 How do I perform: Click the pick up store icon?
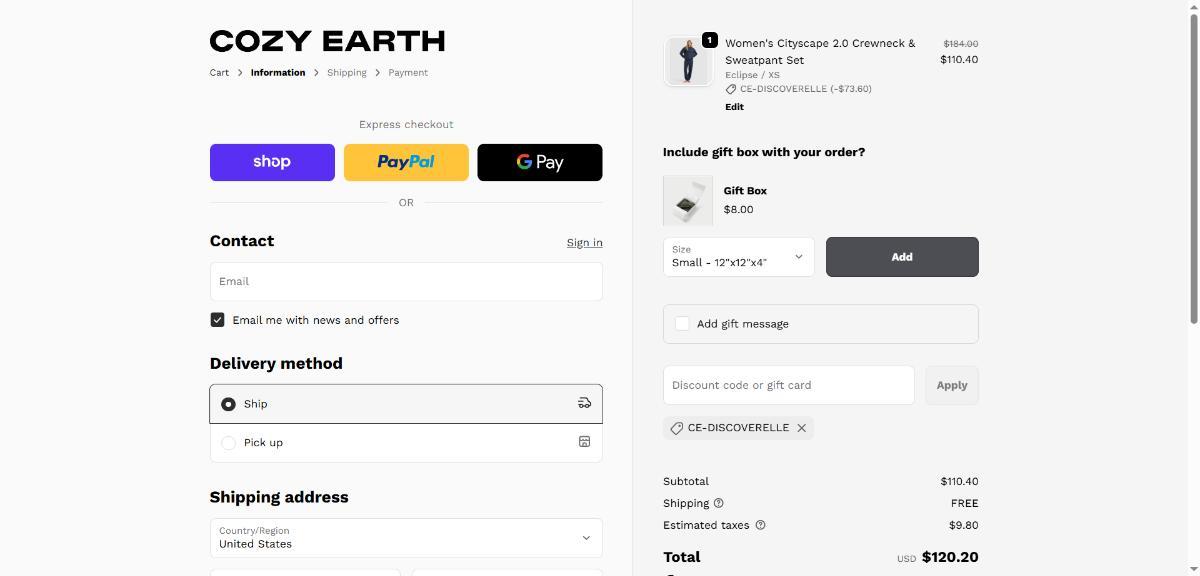[x=585, y=442]
